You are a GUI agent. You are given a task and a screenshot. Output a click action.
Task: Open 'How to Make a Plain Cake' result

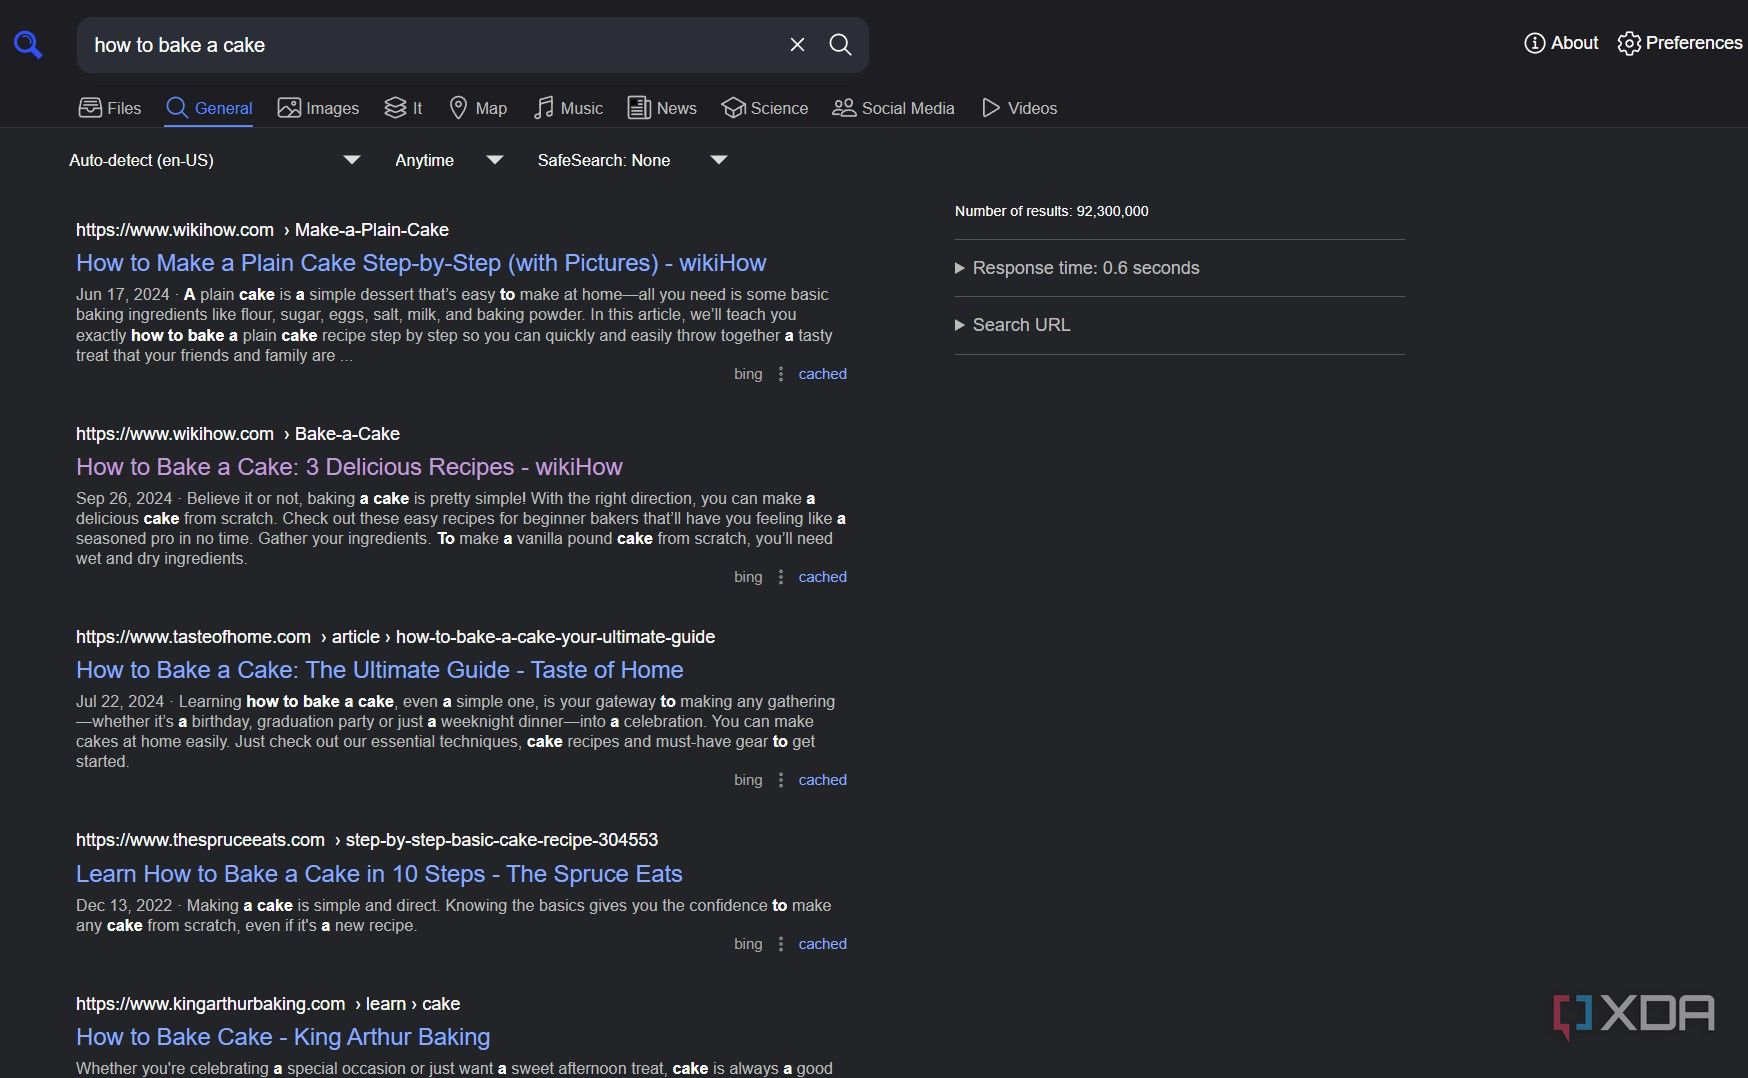pos(421,263)
